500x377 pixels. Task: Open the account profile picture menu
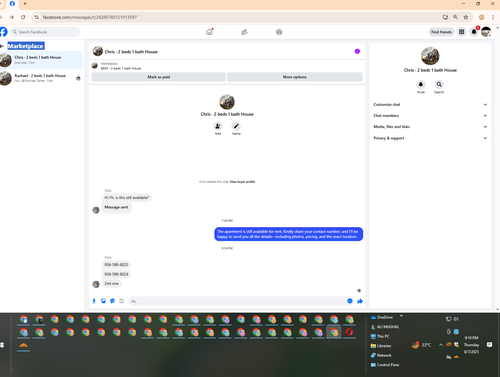click(x=486, y=32)
